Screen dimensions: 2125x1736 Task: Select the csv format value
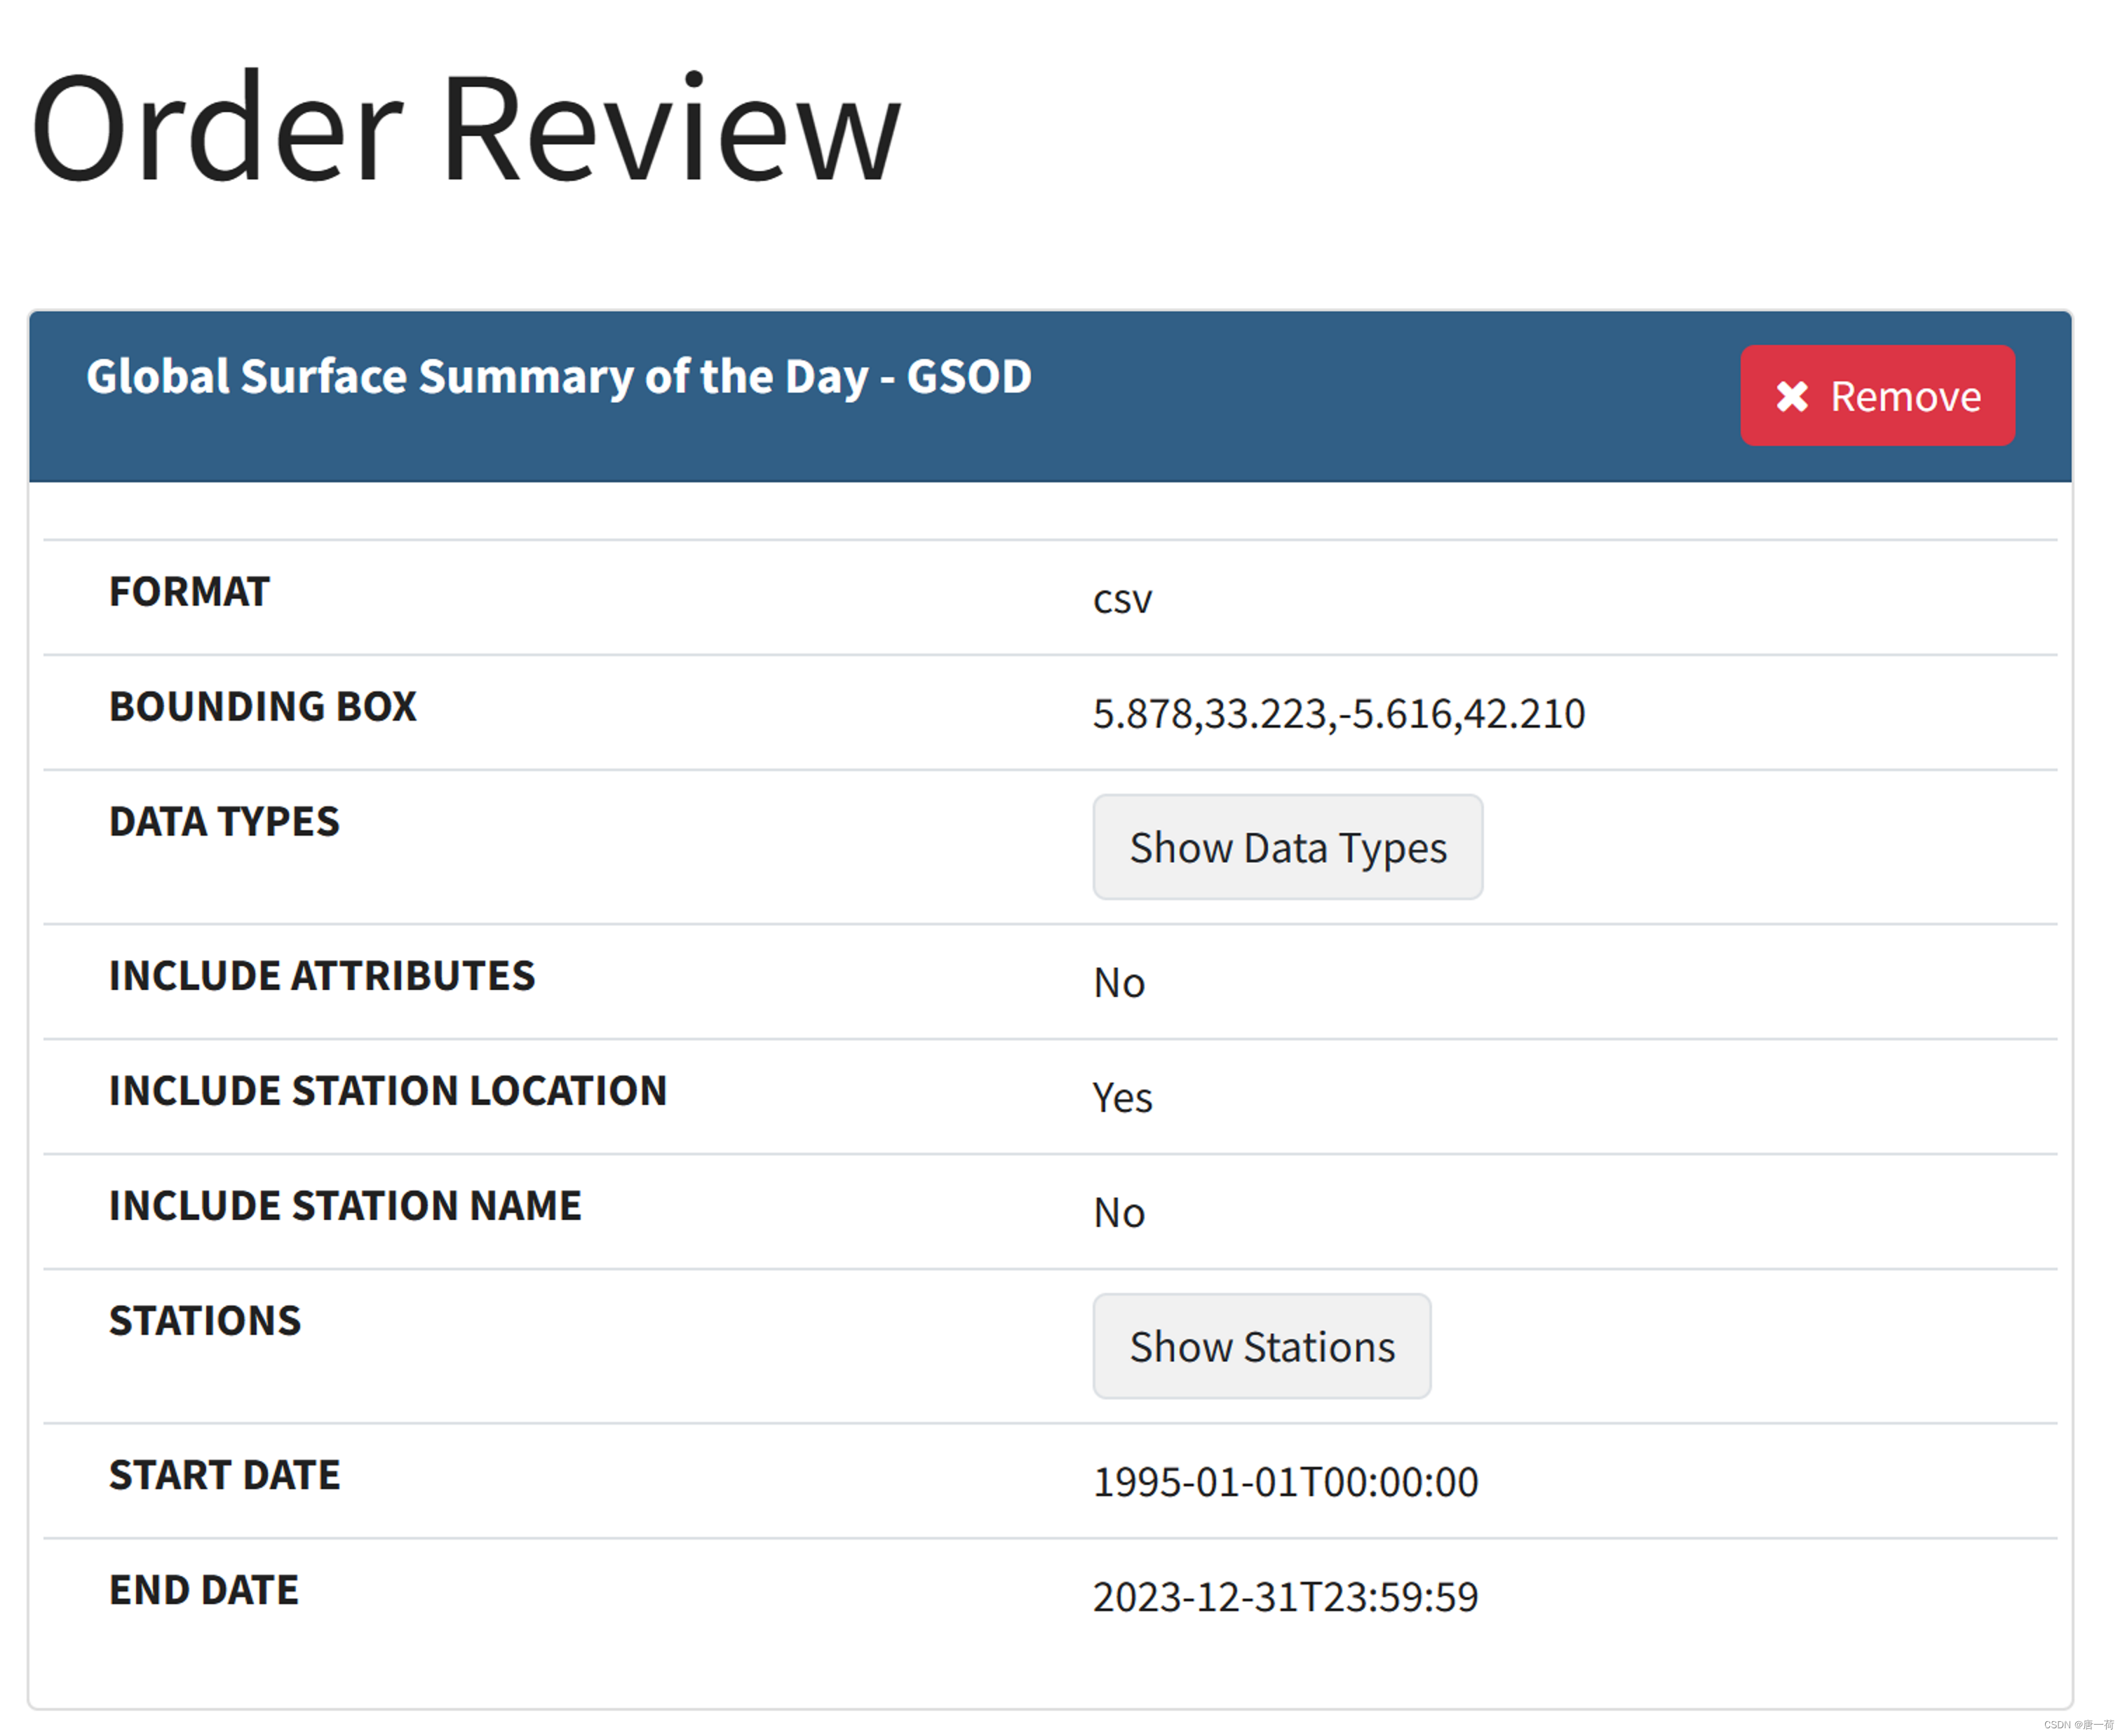1122,600
